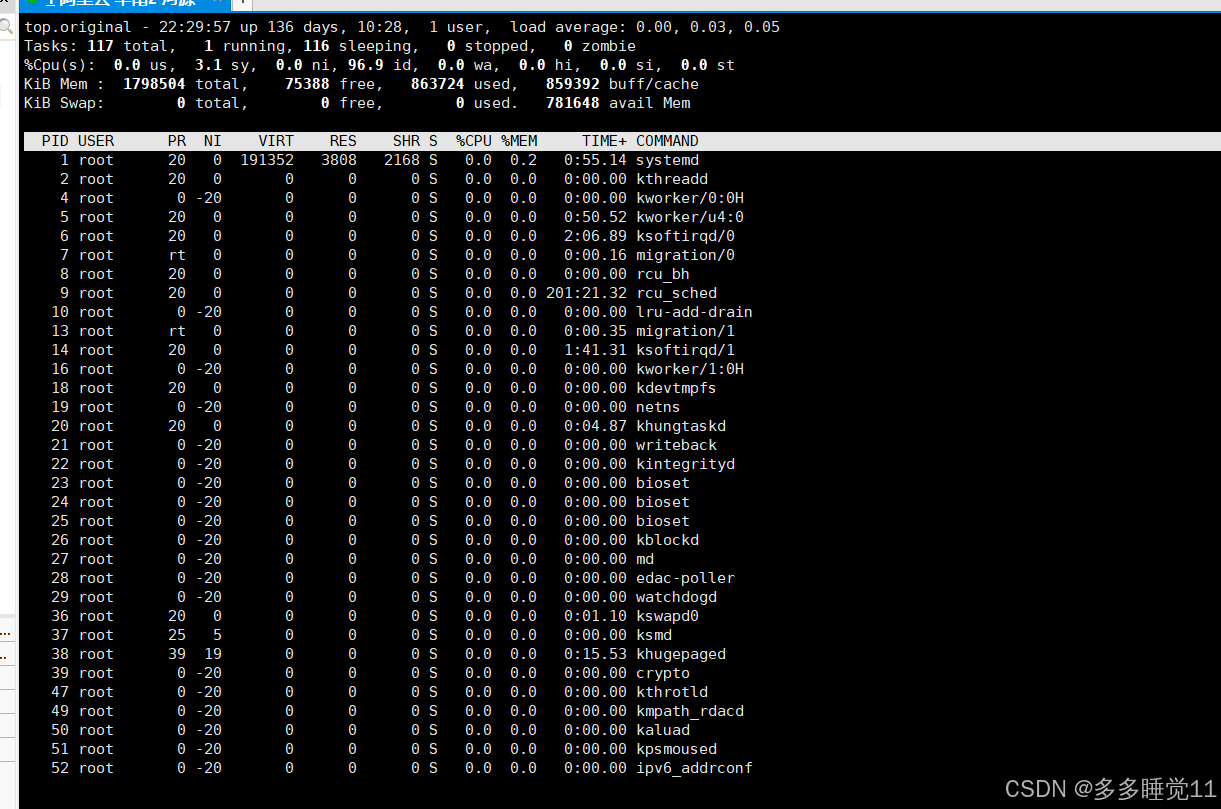Click the '75388 free' memory value

tap(334, 84)
